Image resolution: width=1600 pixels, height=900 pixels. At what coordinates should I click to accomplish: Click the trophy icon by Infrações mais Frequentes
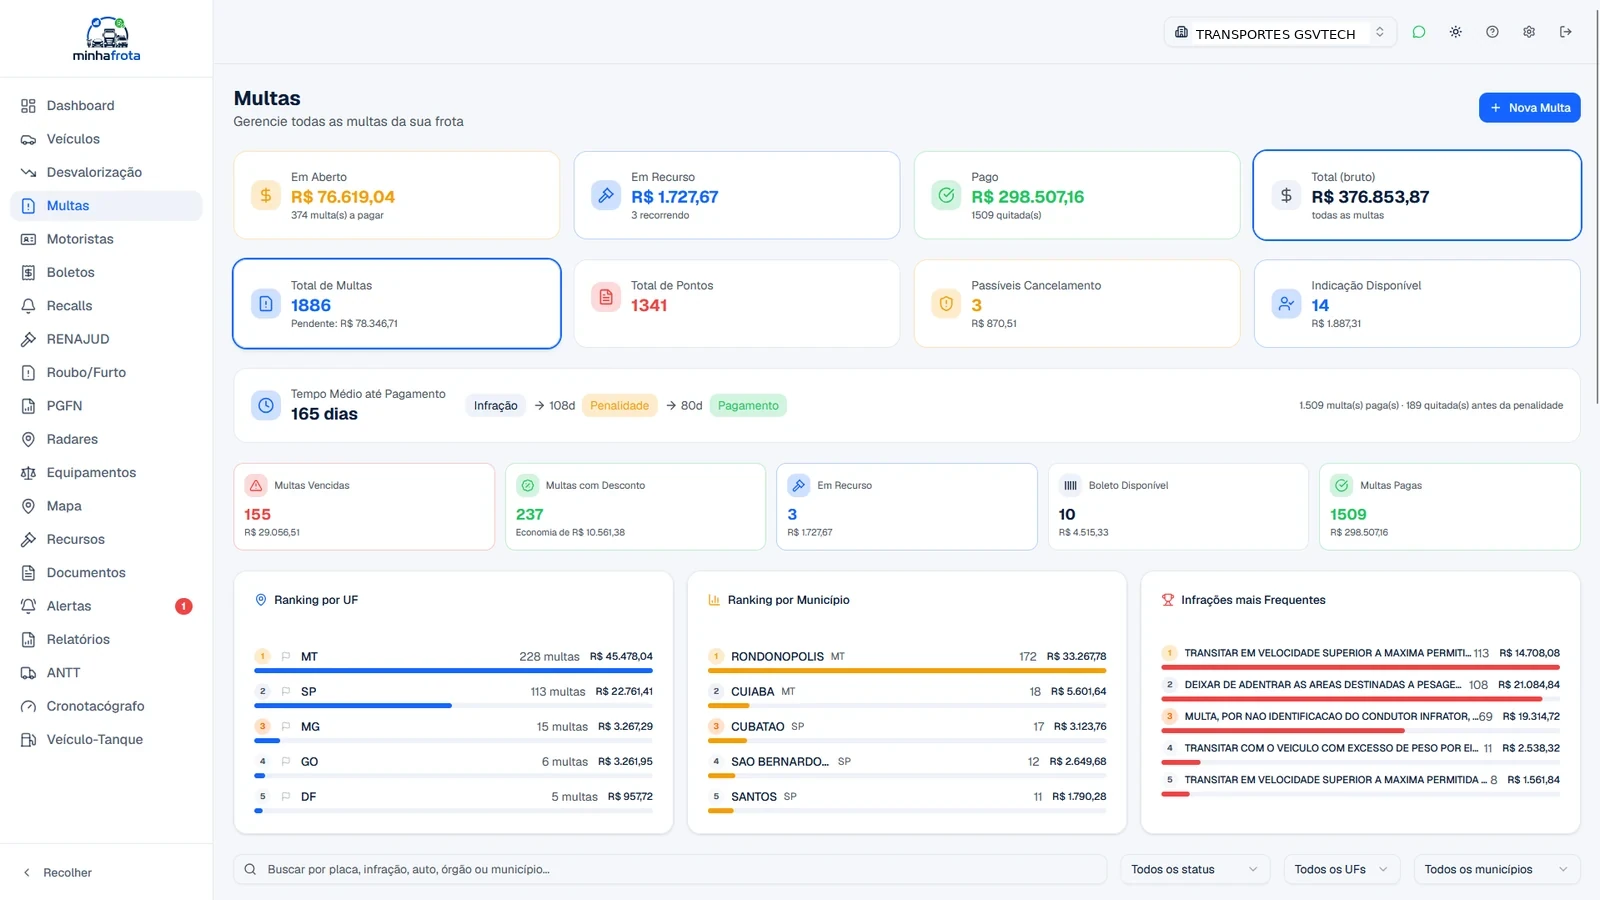[x=1167, y=600]
